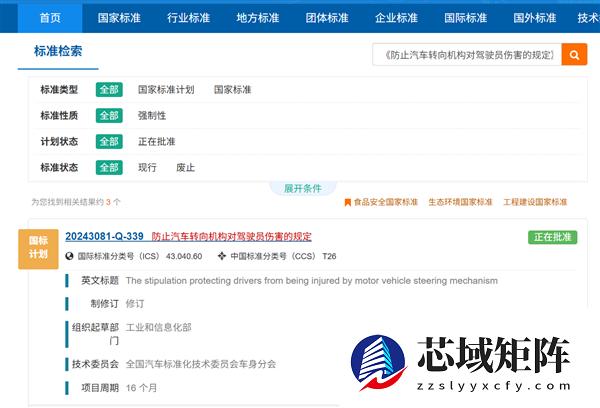
Task: Filter by 国家标准计划 type
Action: click(166, 90)
